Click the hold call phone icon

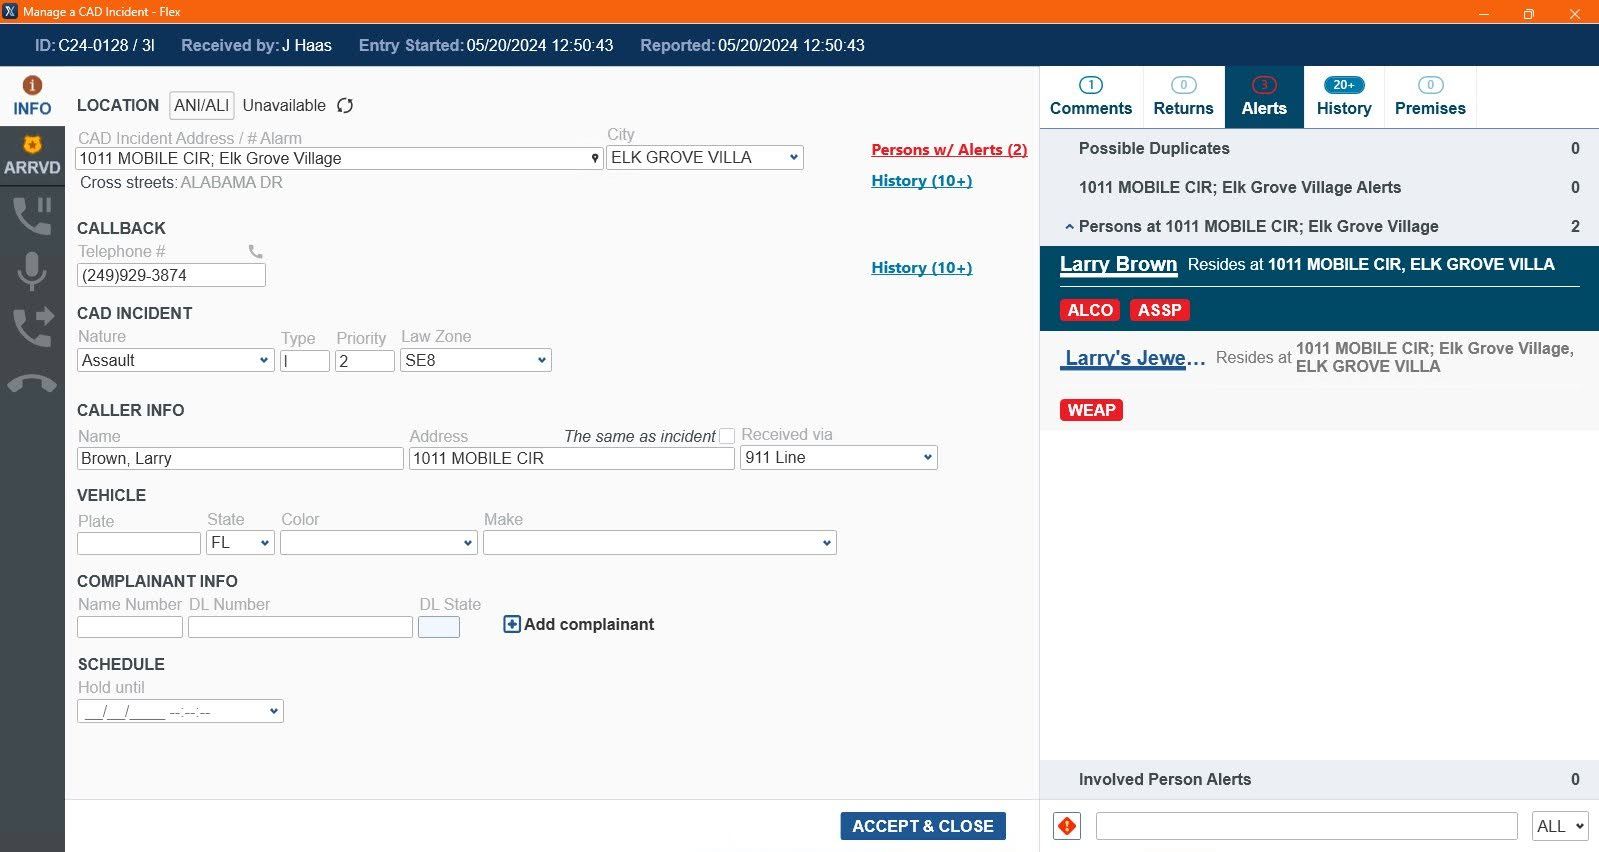[32, 215]
